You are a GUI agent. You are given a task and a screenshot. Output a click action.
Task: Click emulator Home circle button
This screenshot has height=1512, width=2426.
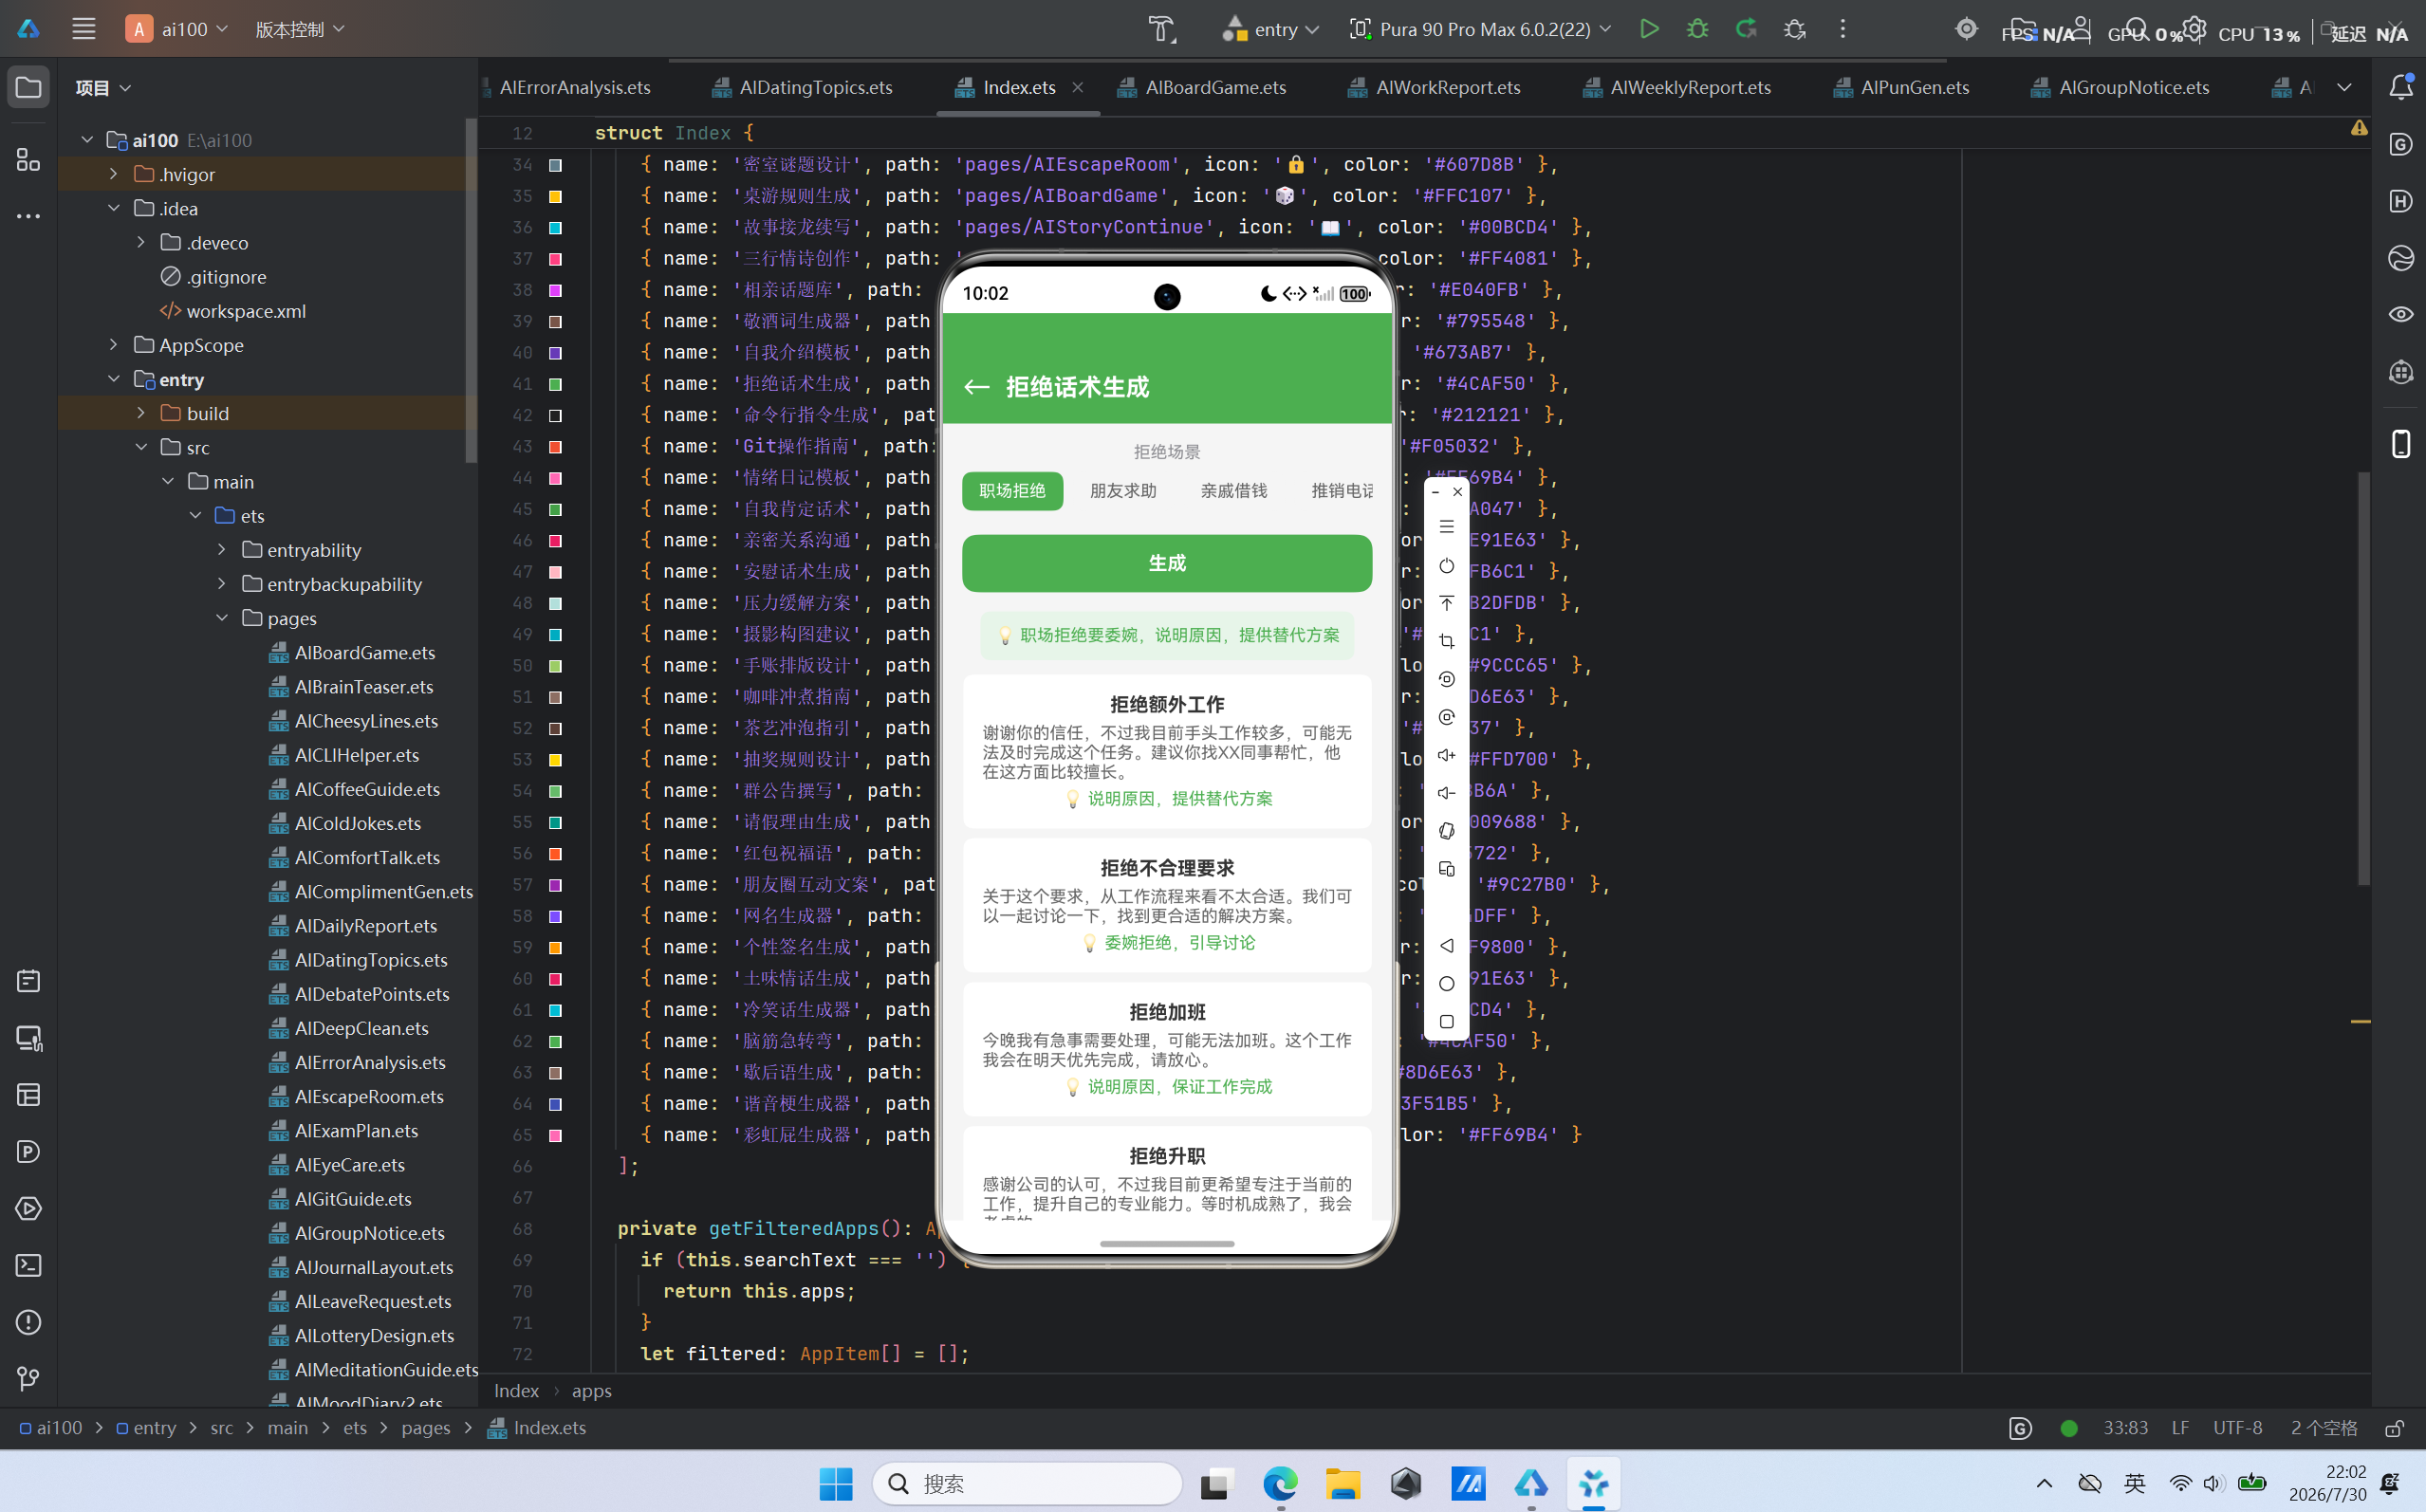point(1446,984)
